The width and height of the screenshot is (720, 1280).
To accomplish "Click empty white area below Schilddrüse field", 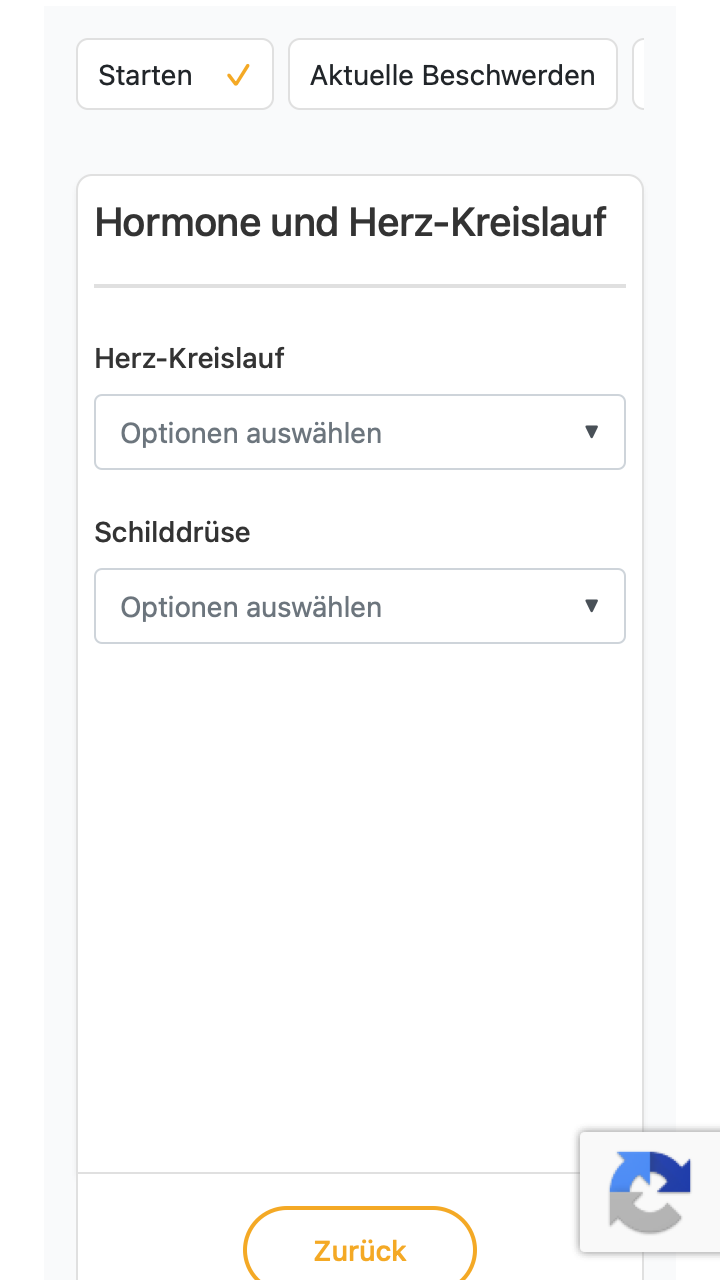I will pos(360,900).
